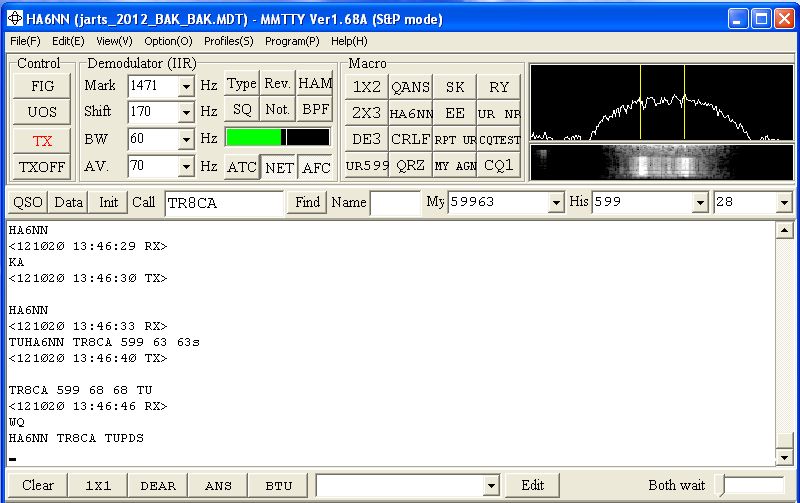Toggle the NET button
Image resolution: width=800 pixels, height=503 pixels.
279,167
